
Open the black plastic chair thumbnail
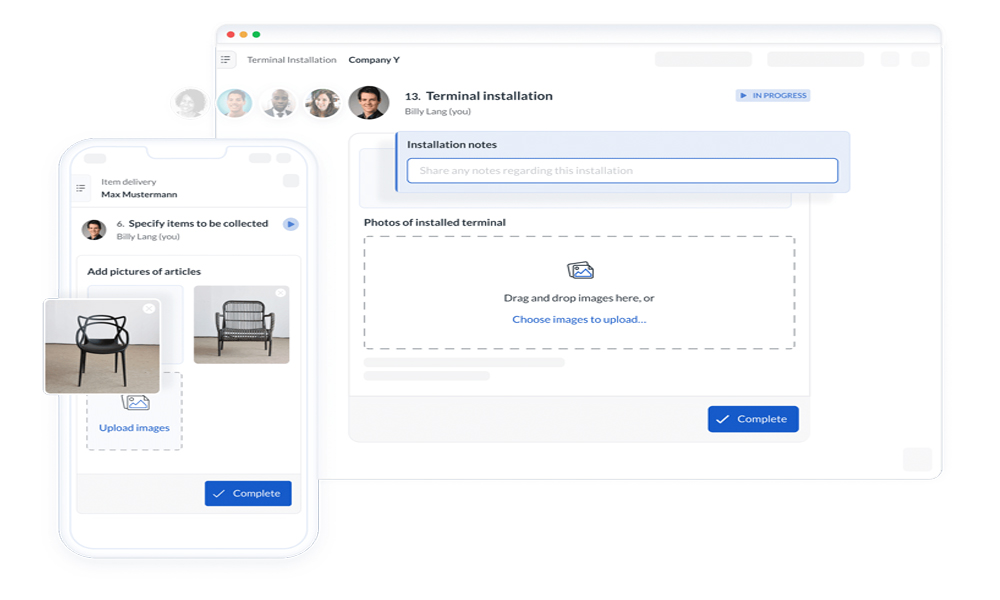(x=103, y=347)
